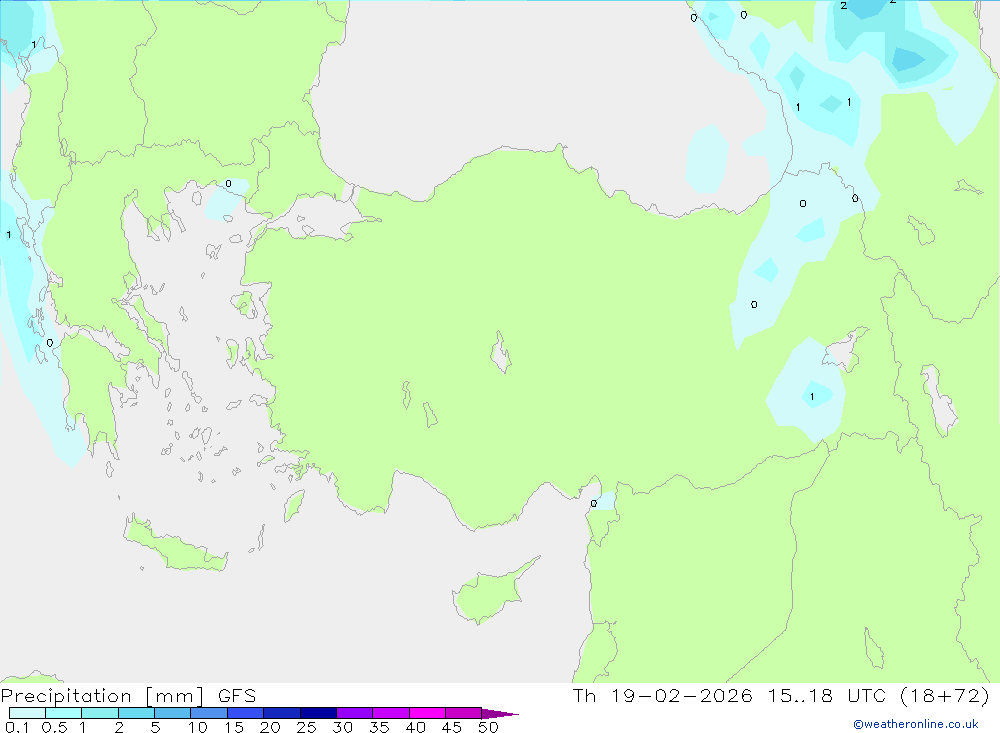This screenshot has height=733, width=1000.
Task: Choose the 35–40 mm purple-magenta legend swatch
Action: pyautogui.click(x=390, y=713)
